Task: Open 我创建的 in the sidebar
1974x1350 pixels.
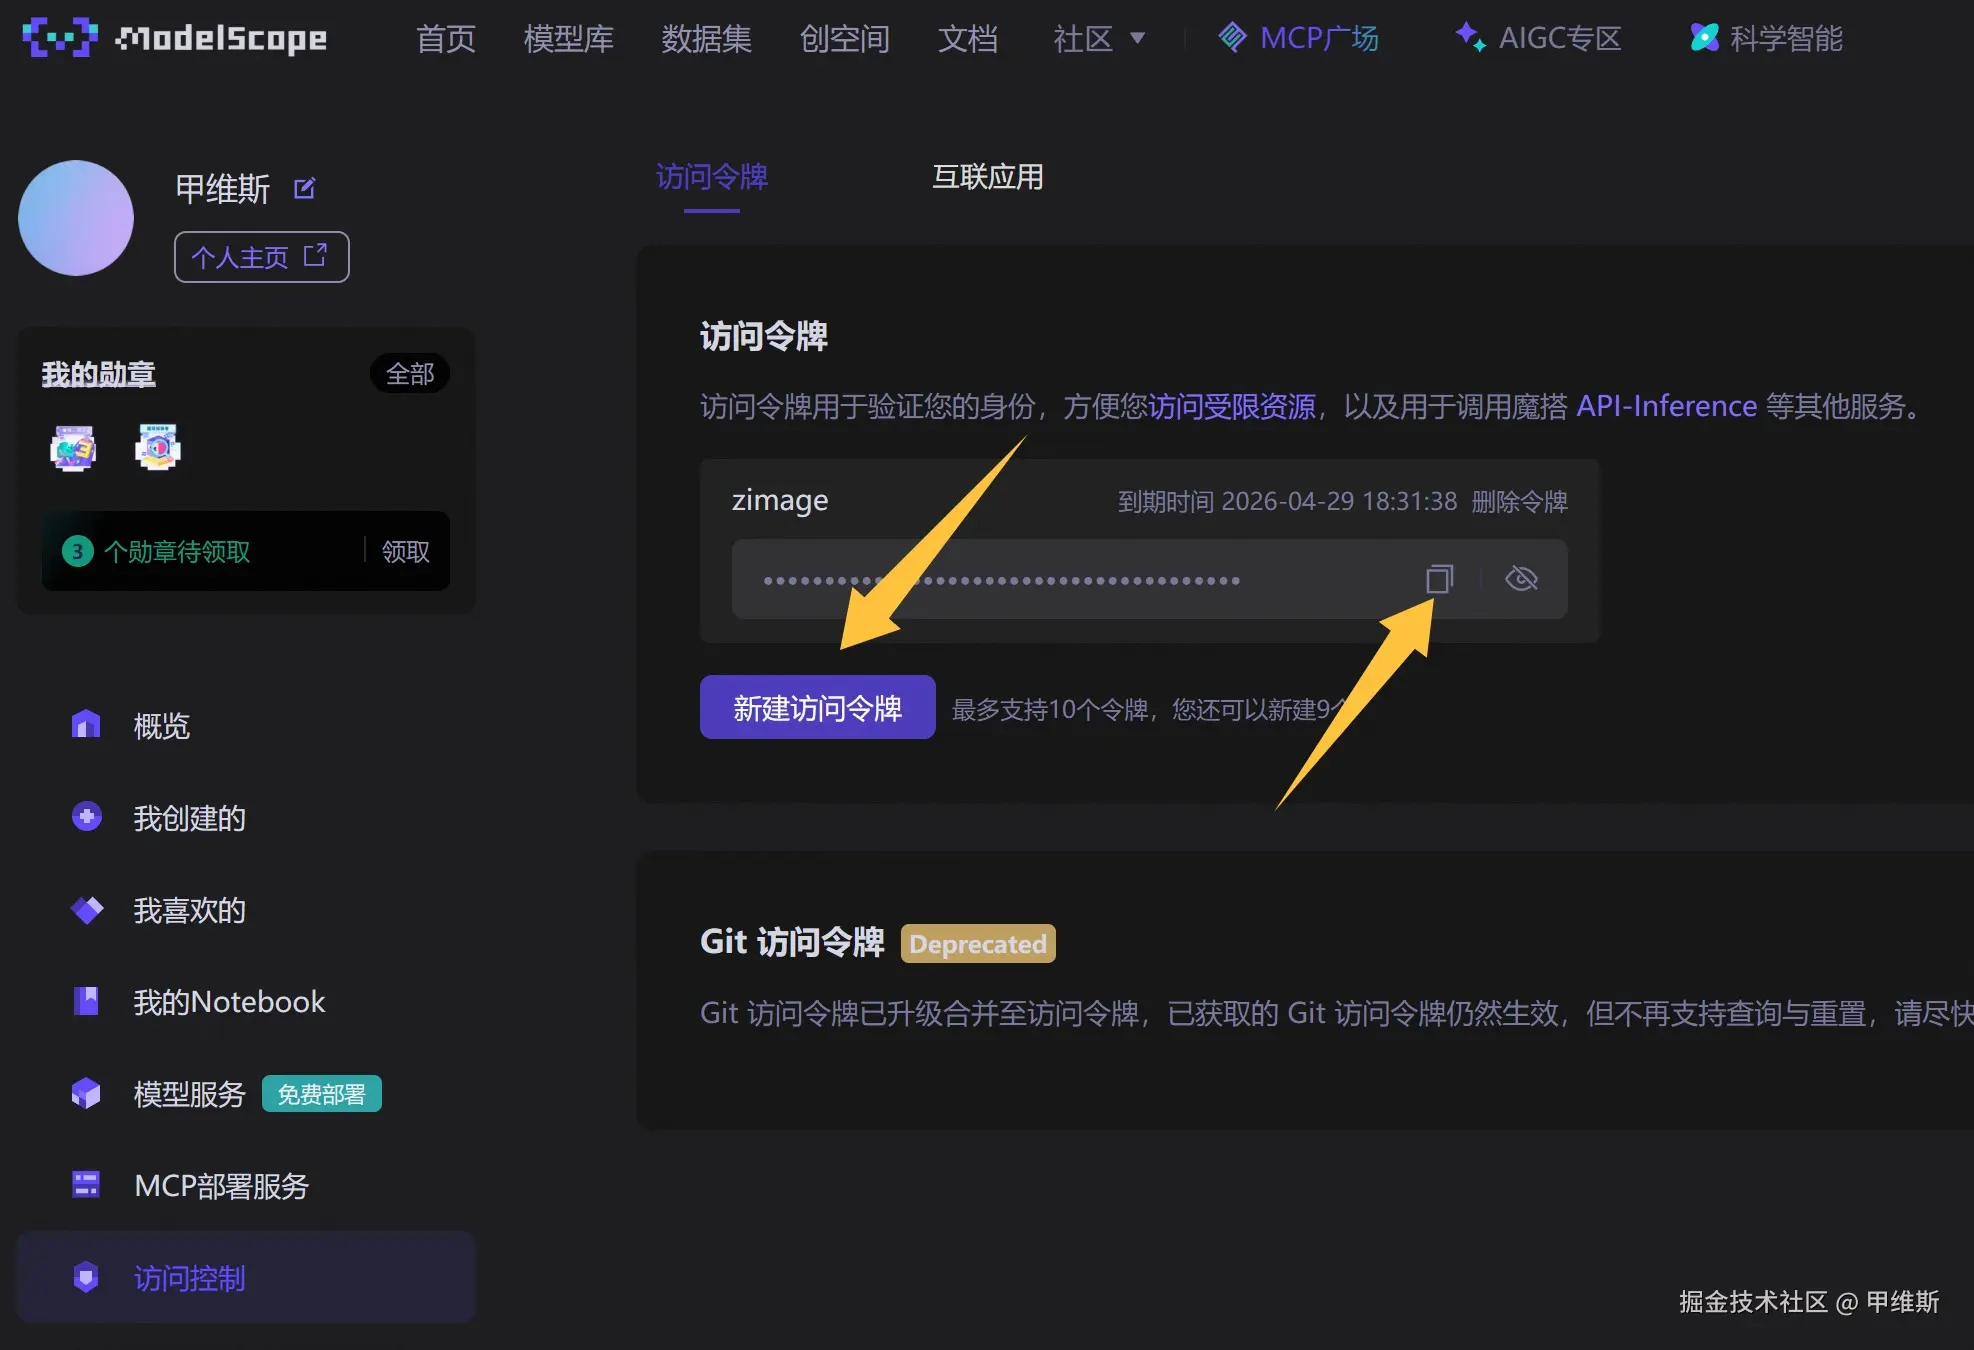Action: click(x=189, y=818)
